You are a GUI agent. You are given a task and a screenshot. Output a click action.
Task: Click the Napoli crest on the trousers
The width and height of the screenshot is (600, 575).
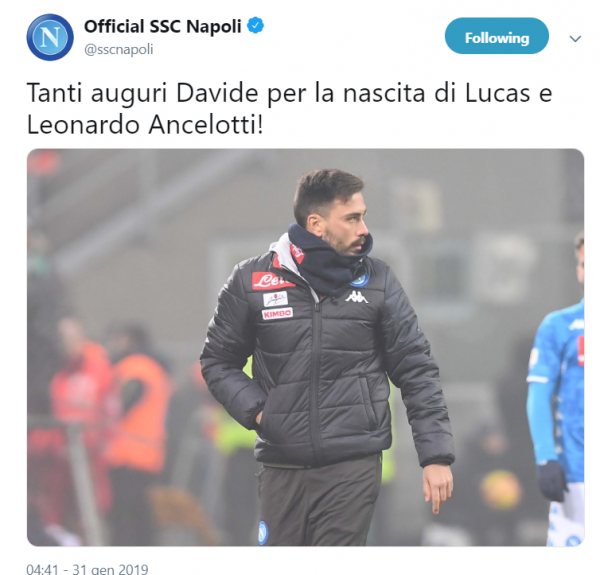263,533
